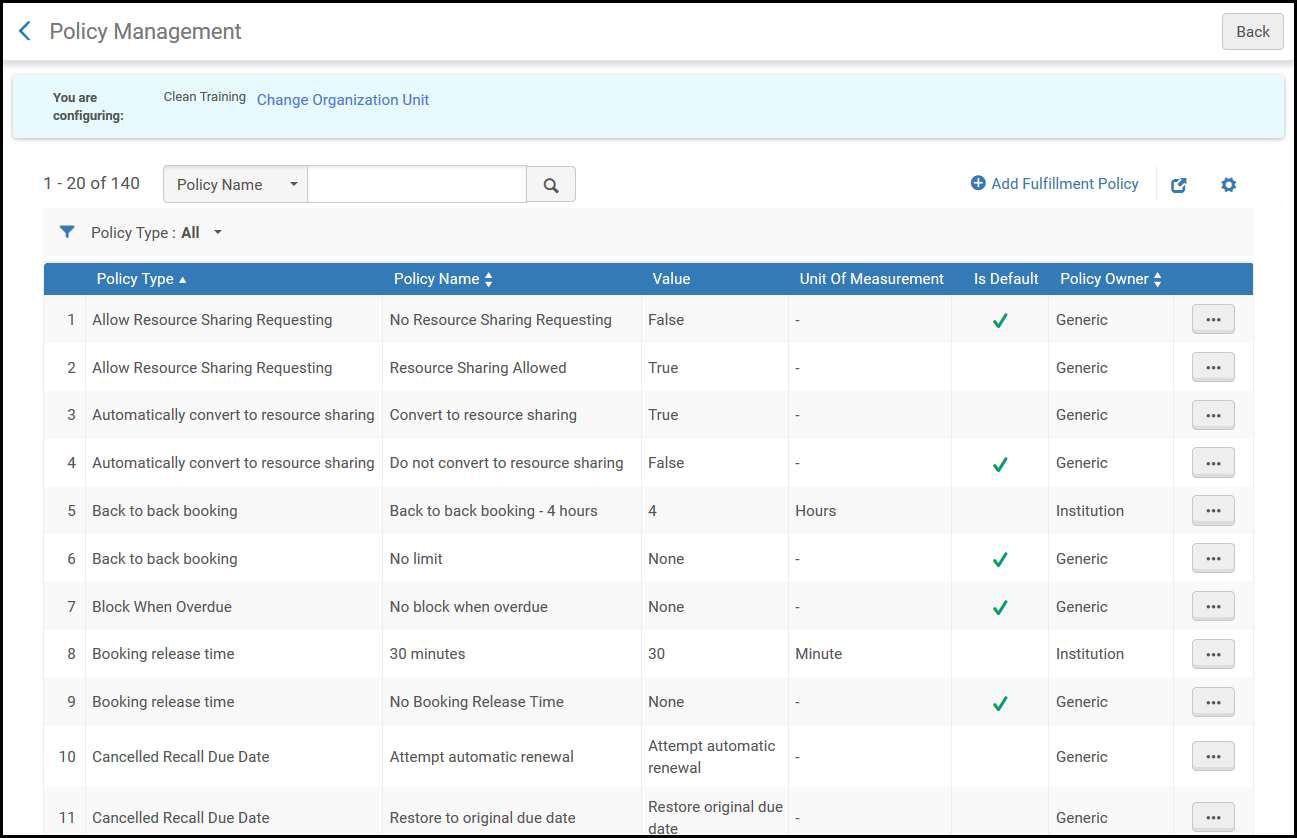Click default checkmark in No limit row

coord(1000,560)
